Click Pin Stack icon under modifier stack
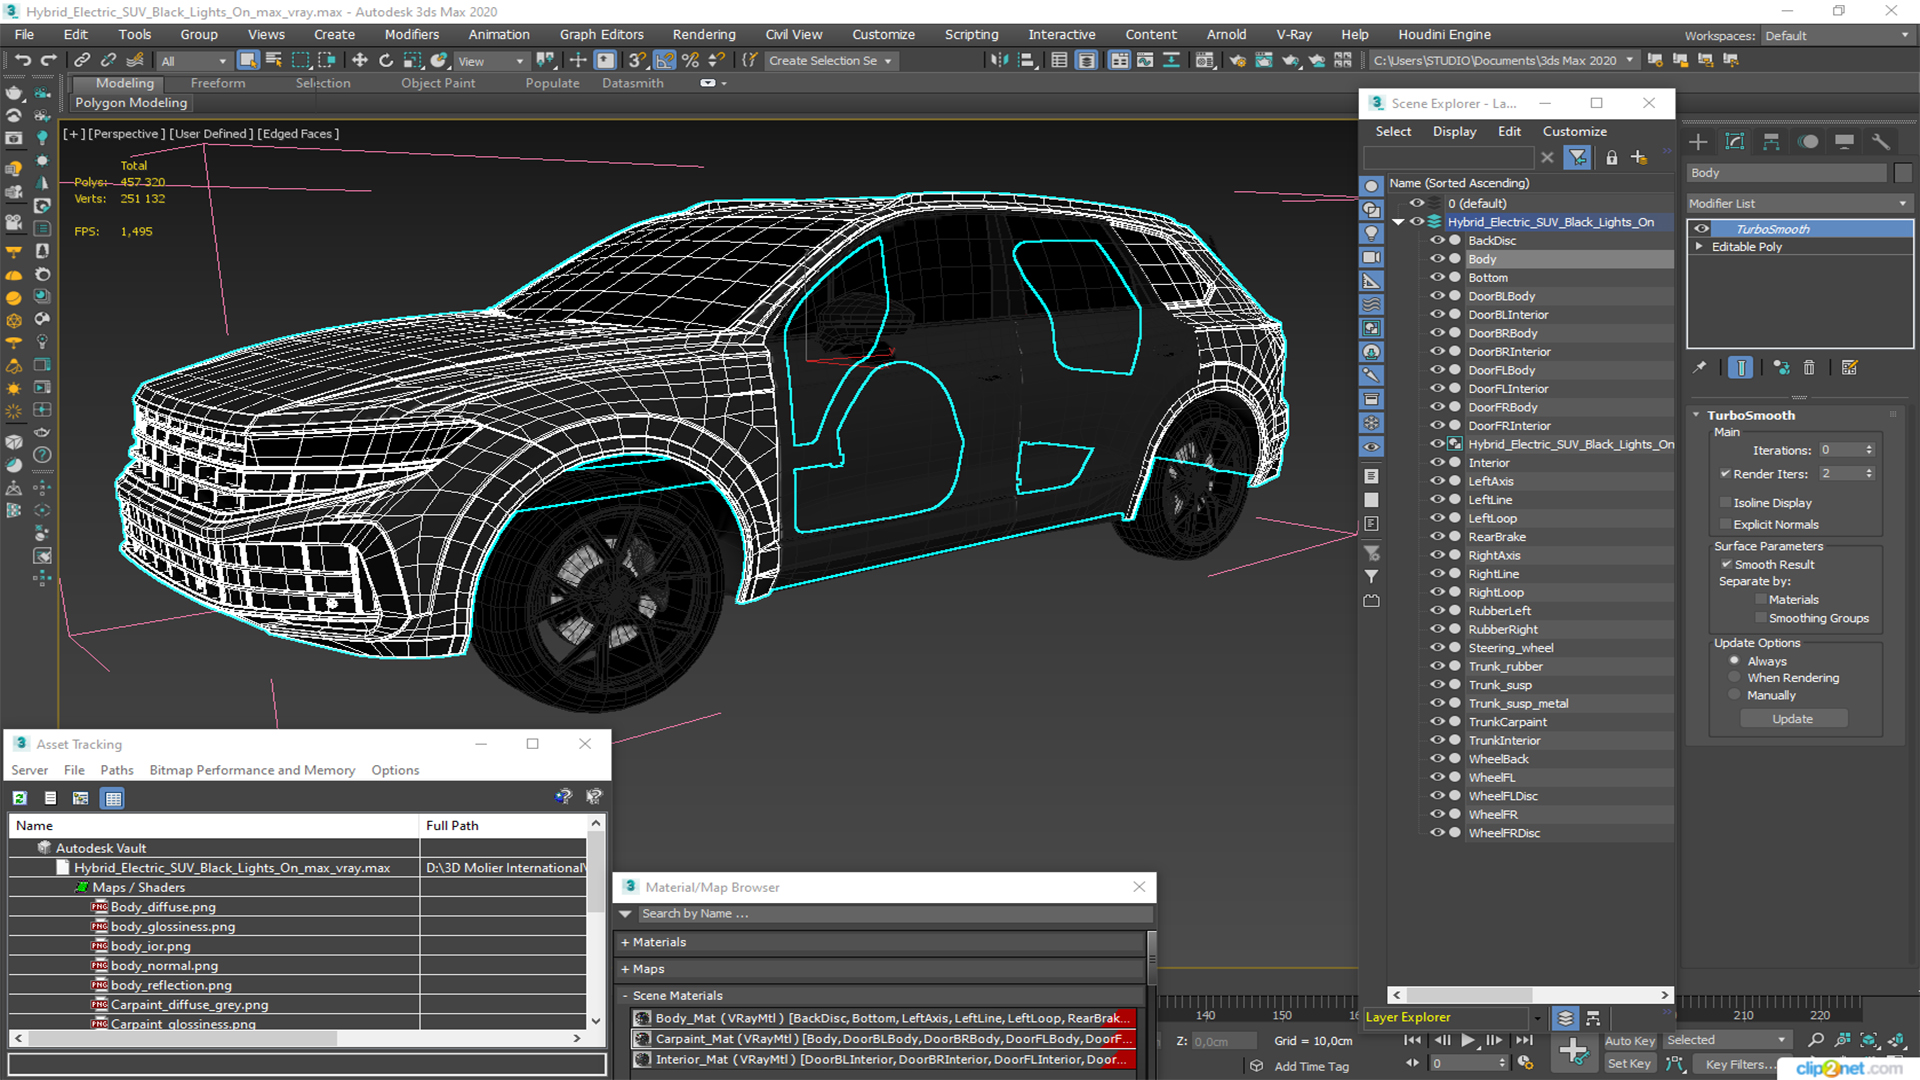 pyautogui.click(x=1699, y=368)
